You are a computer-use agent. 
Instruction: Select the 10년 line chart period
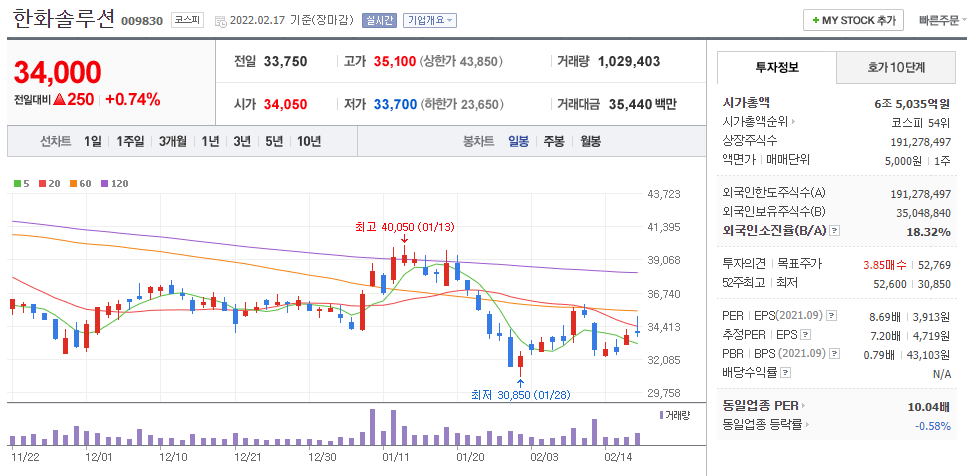(309, 141)
